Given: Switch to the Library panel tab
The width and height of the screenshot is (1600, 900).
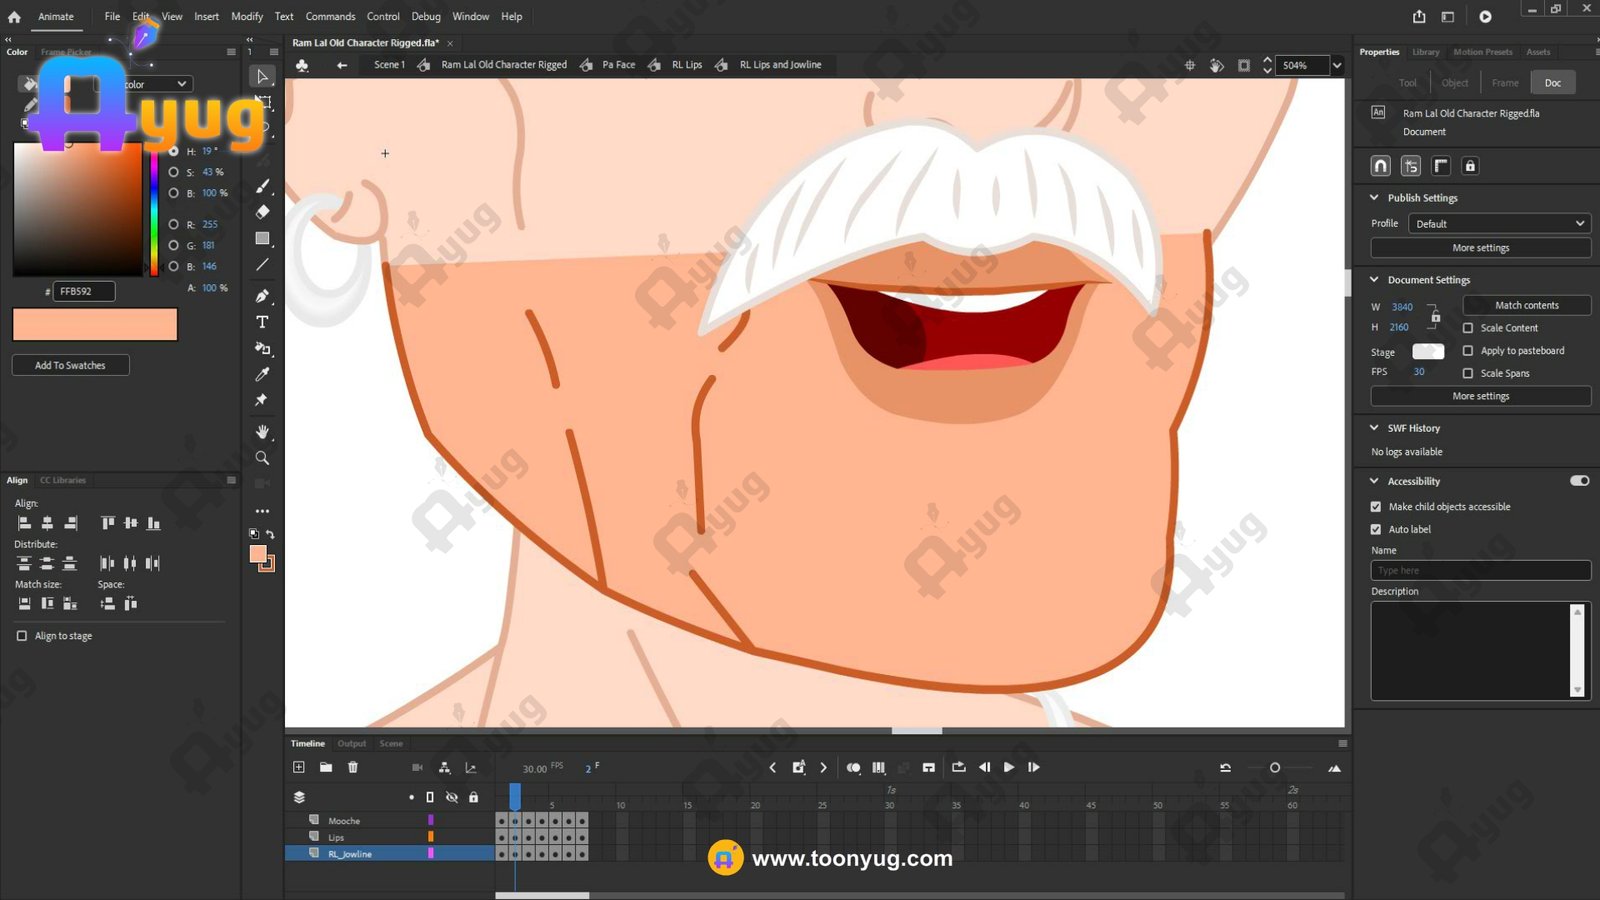Looking at the screenshot, I should [x=1425, y=52].
